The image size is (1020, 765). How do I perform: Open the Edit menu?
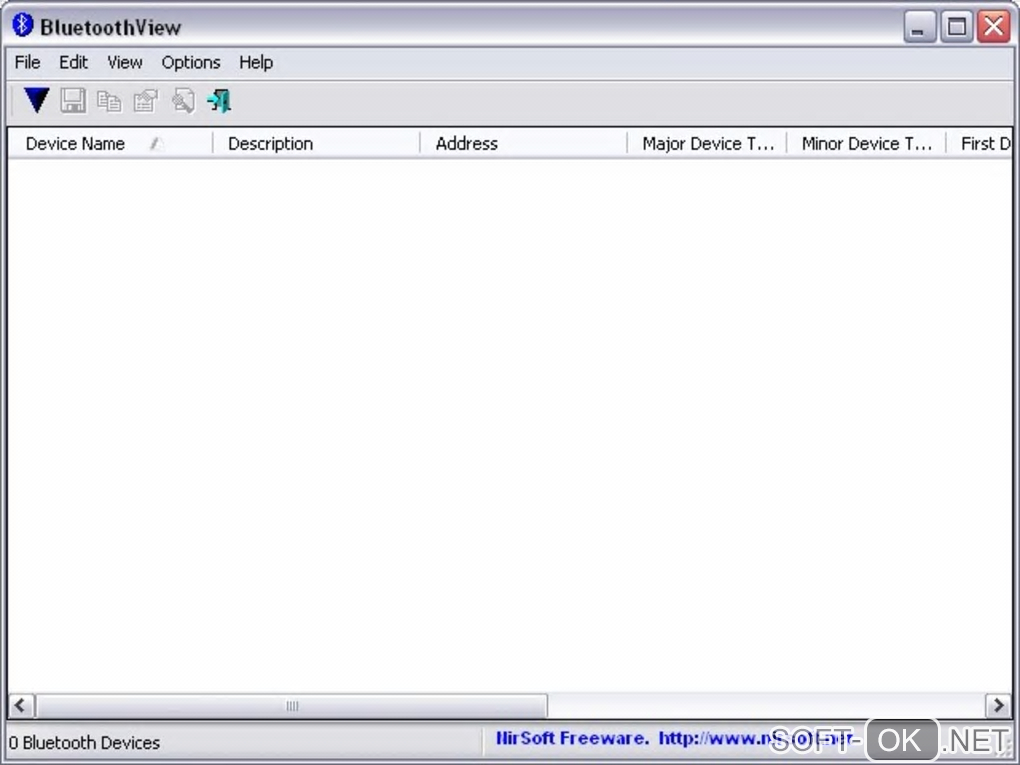pyautogui.click(x=73, y=62)
